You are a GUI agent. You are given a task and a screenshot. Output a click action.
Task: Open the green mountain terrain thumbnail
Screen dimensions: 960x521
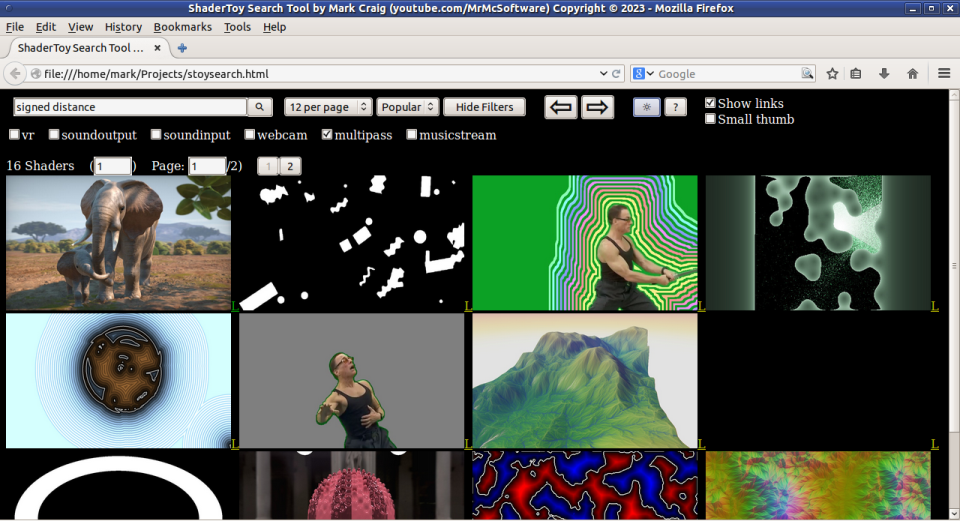585,381
